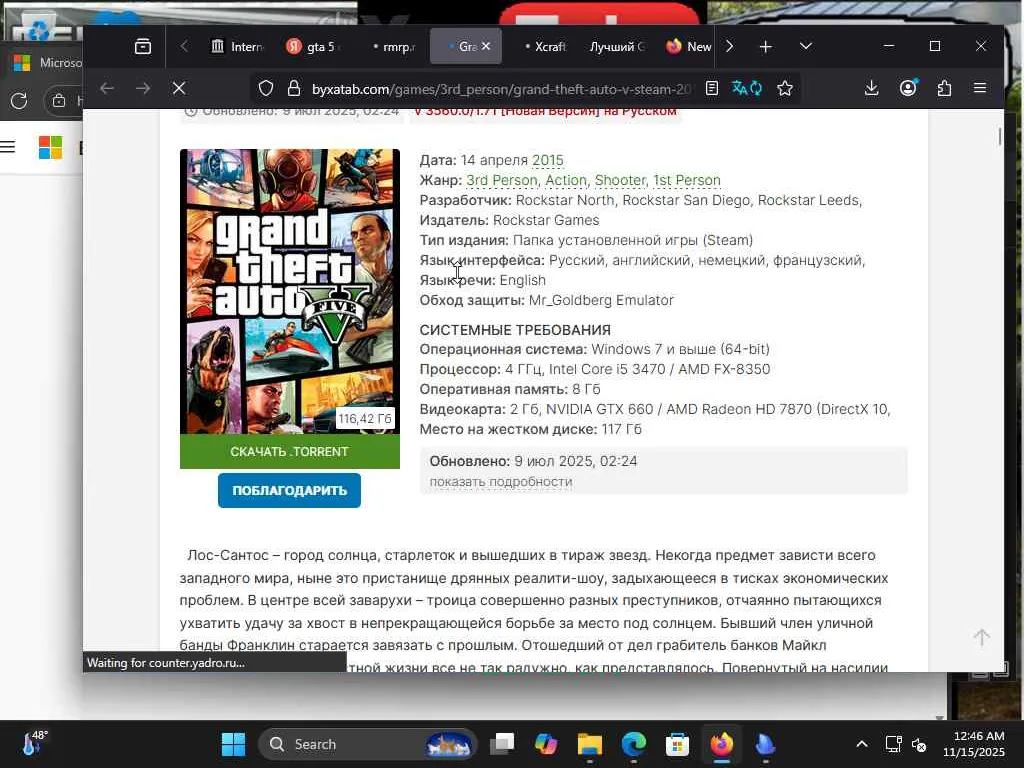Click the Mr_Goldberg Emulator text
Screen dimensions: 1024x768
[601, 300]
